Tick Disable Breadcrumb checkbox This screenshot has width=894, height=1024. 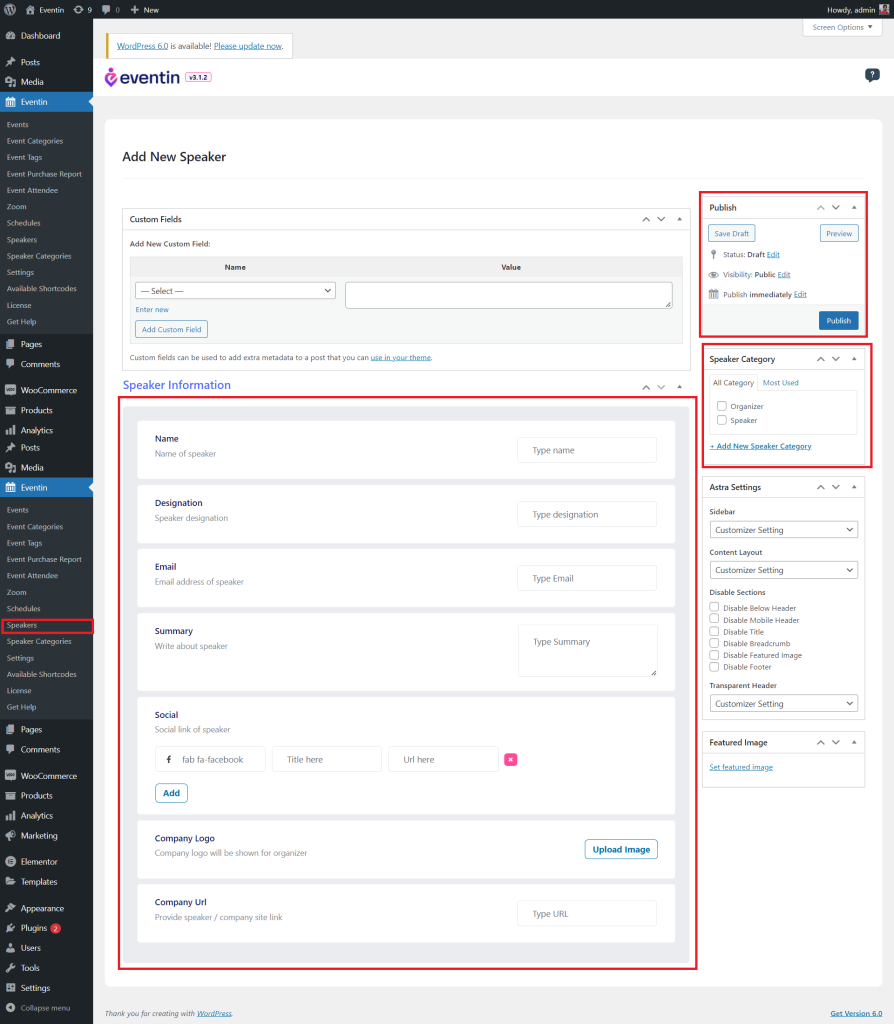pyautogui.click(x=714, y=643)
